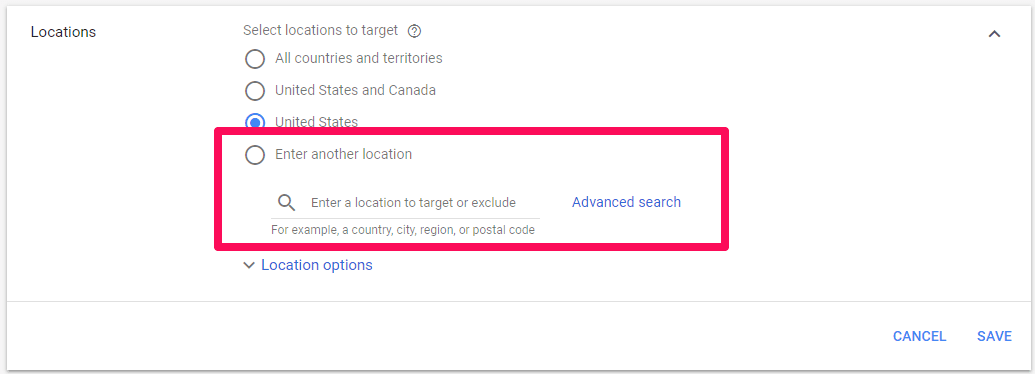Expand Location options using its chevron arrow
1035x374 pixels.
[x=249, y=265]
